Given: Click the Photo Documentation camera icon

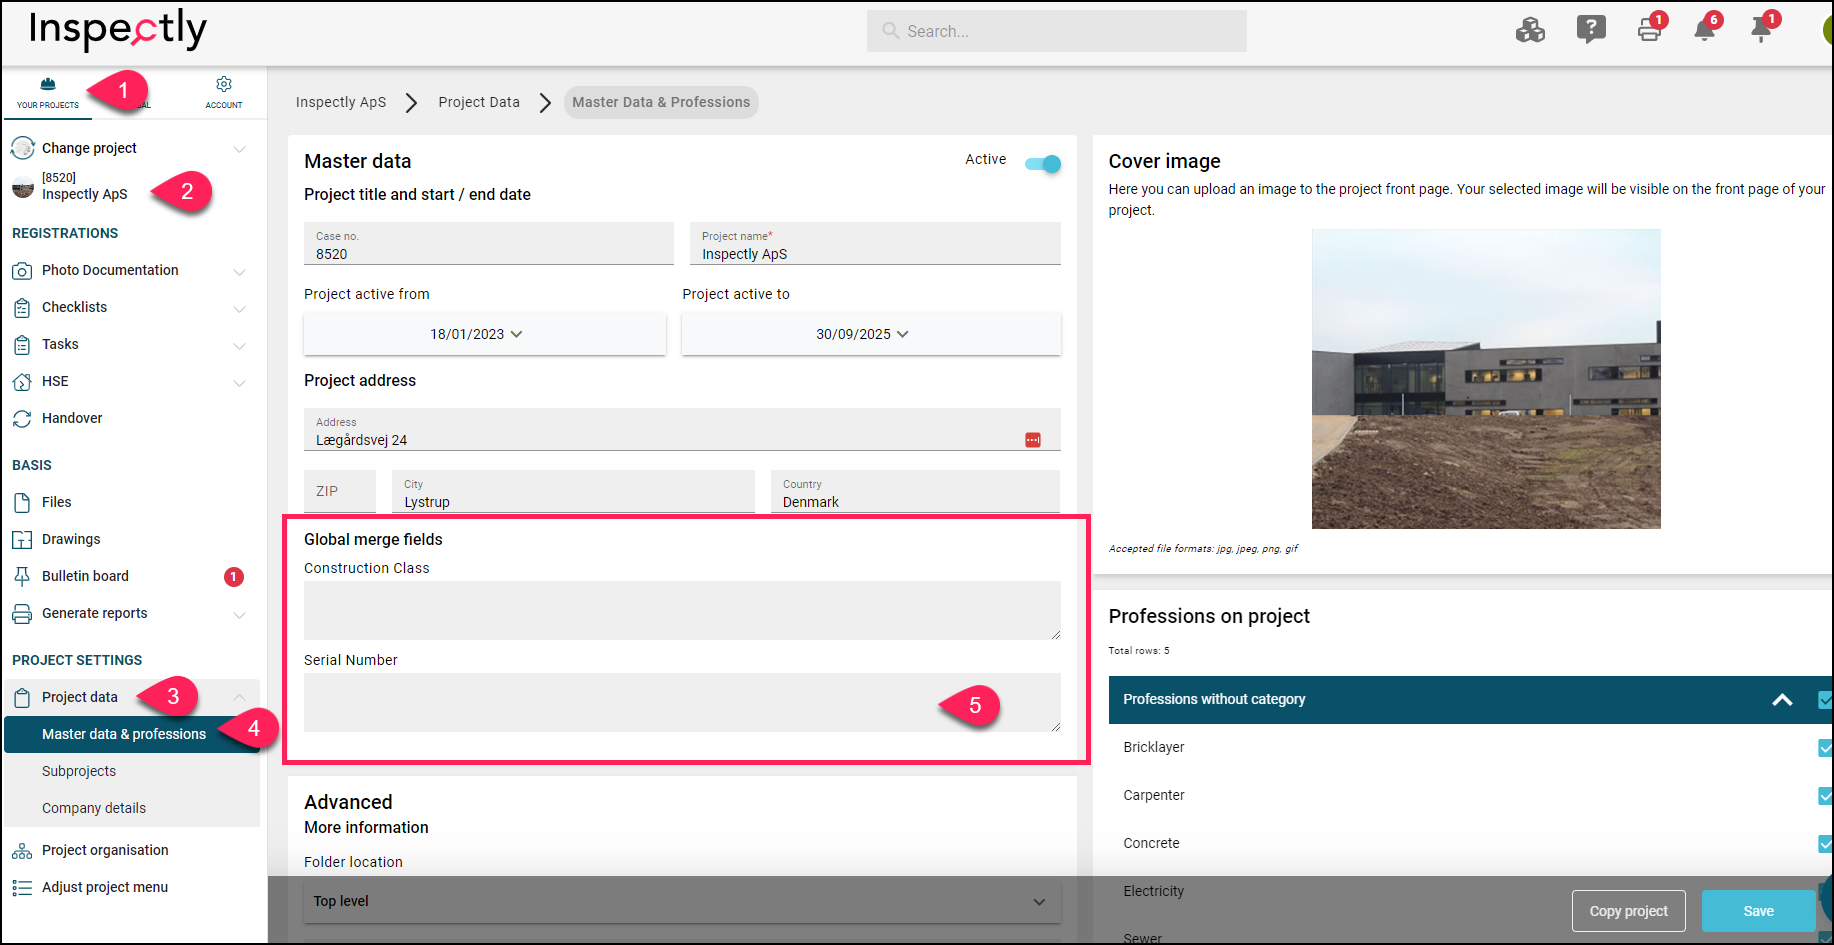Looking at the screenshot, I should [x=22, y=271].
